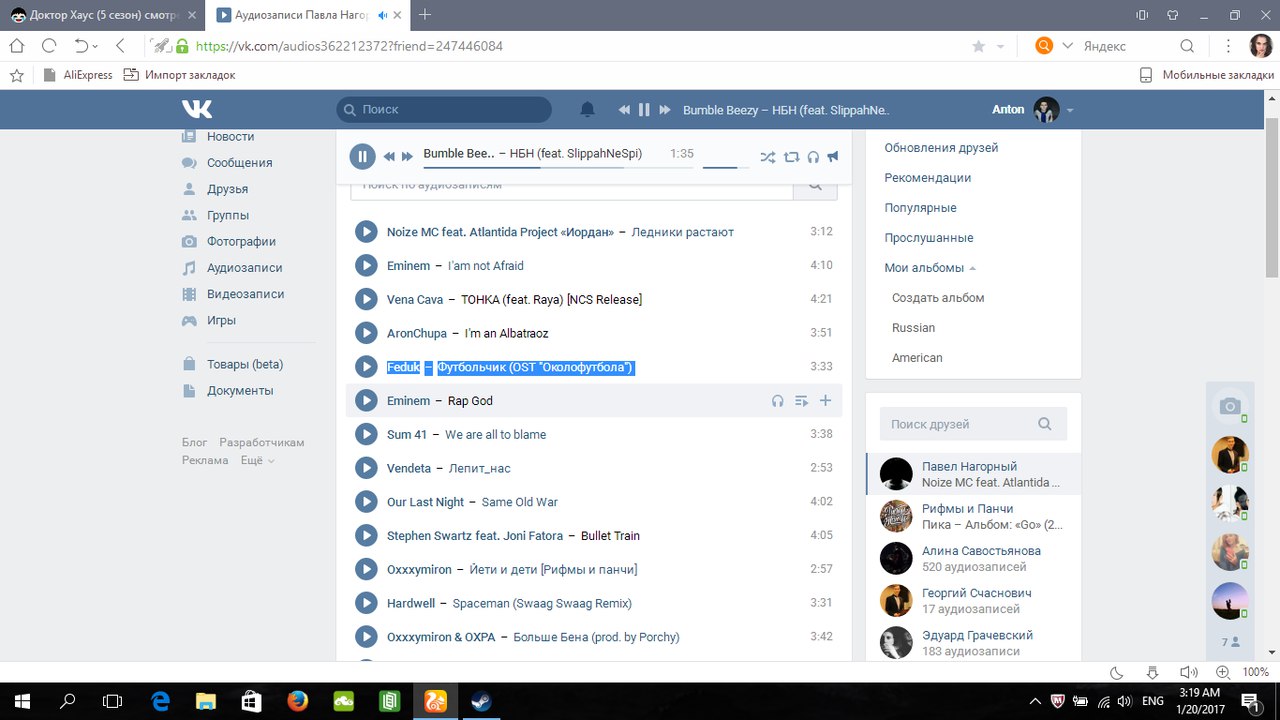This screenshot has height=720, width=1280.
Task: Click the VK logo
Action: pyautogui.click(x=197, y=110)
